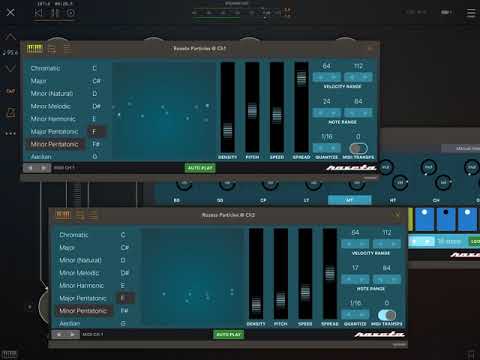Screen dimensions: 480x360
Task: Tap previous preset arrow in Ch1 window
Action: click(30, 168)
